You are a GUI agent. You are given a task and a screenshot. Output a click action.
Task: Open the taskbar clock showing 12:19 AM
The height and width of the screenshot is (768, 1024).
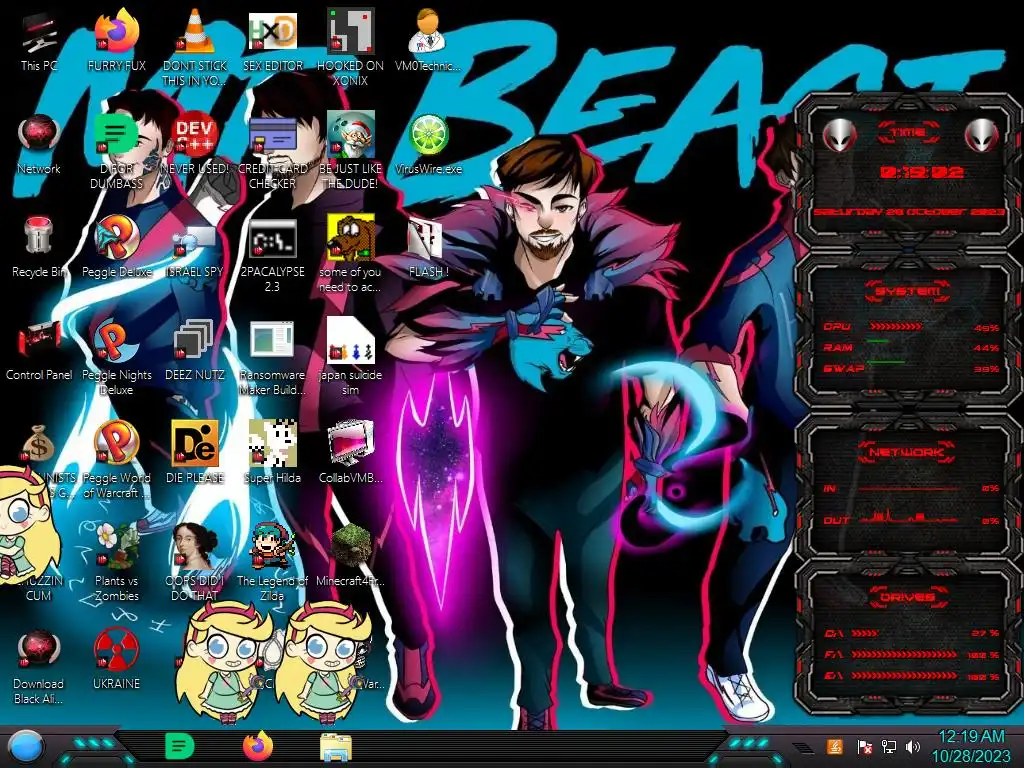(x=971, y=746)
